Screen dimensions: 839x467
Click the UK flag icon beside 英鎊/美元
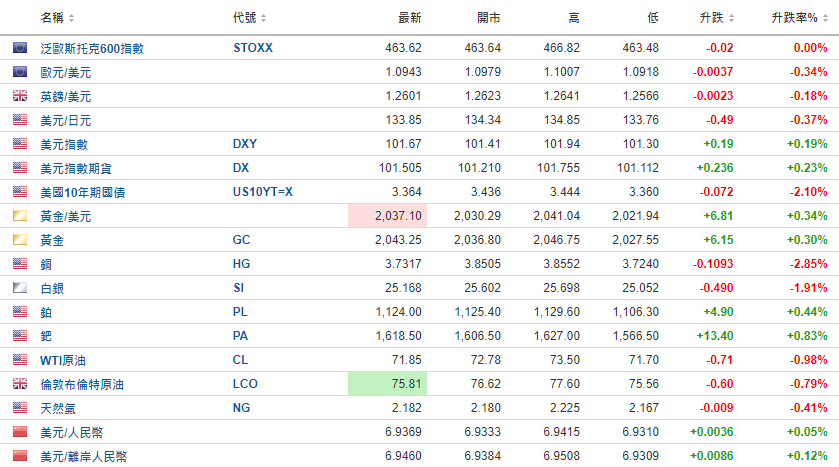point(20,96)
